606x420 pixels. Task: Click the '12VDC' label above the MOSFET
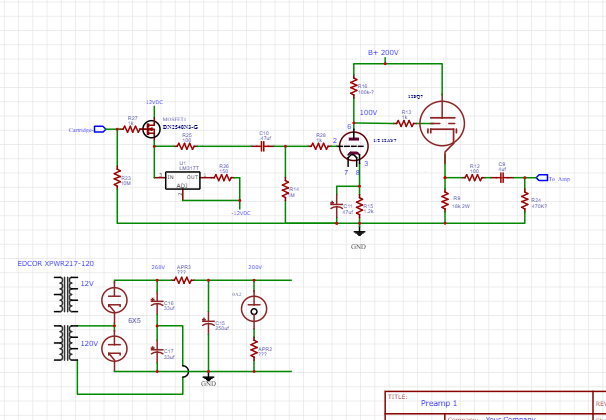pyautogui.click(x=154, y=102)
